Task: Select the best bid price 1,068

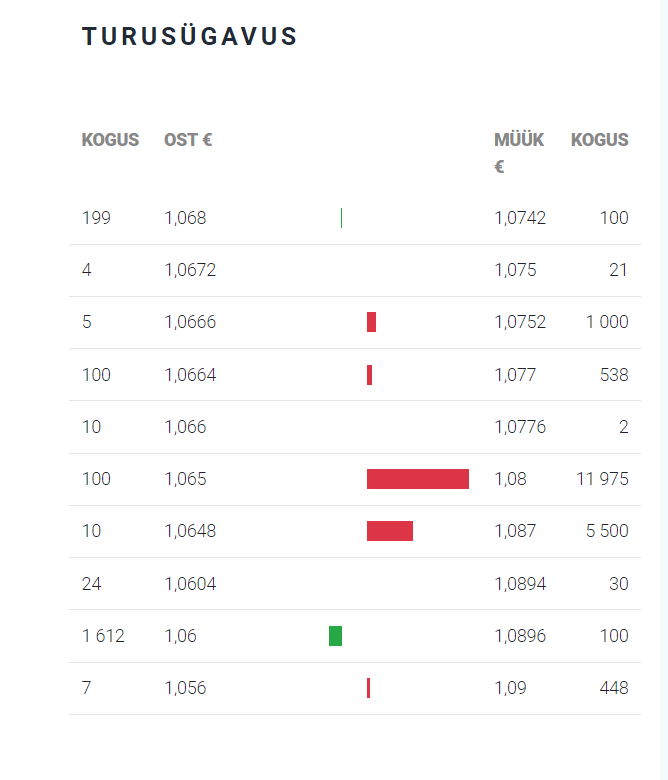Action: 185,218
